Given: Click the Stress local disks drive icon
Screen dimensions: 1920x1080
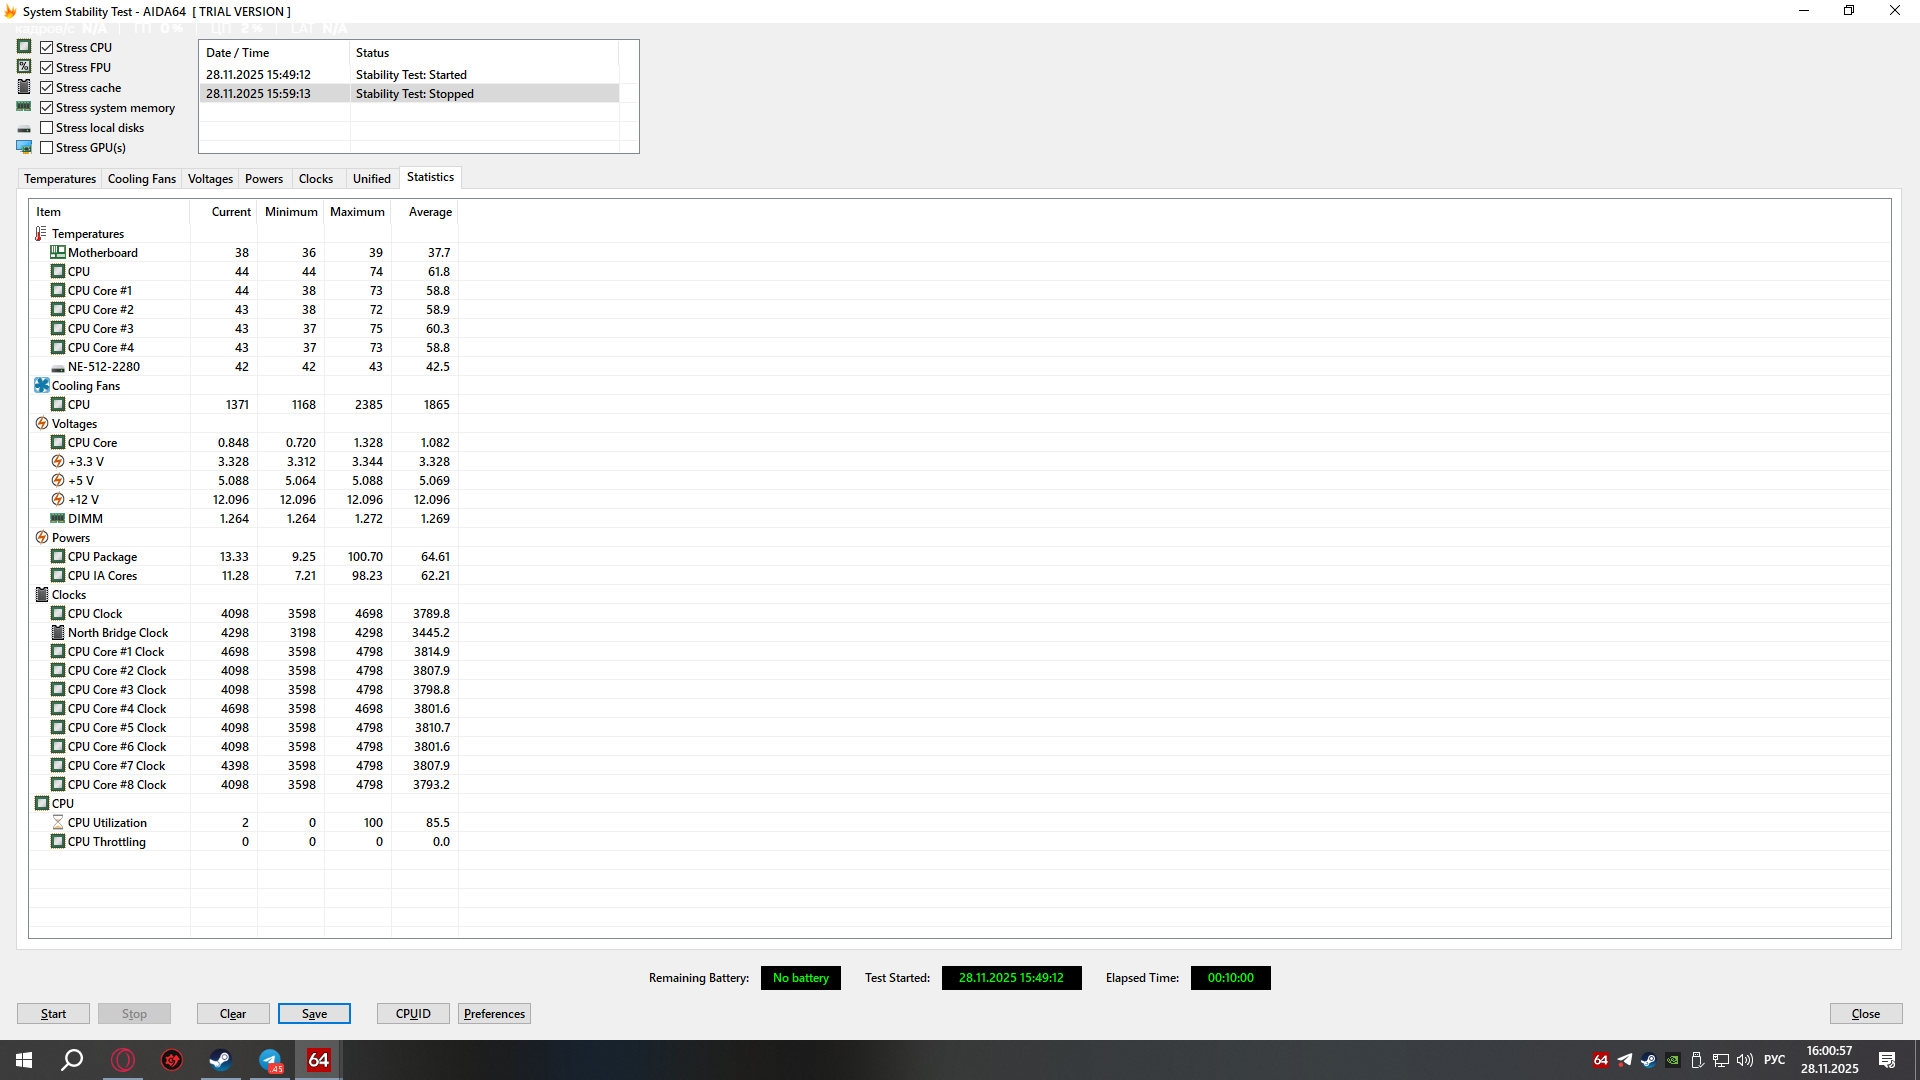Looking at the screenshot, I should (24, 127).
